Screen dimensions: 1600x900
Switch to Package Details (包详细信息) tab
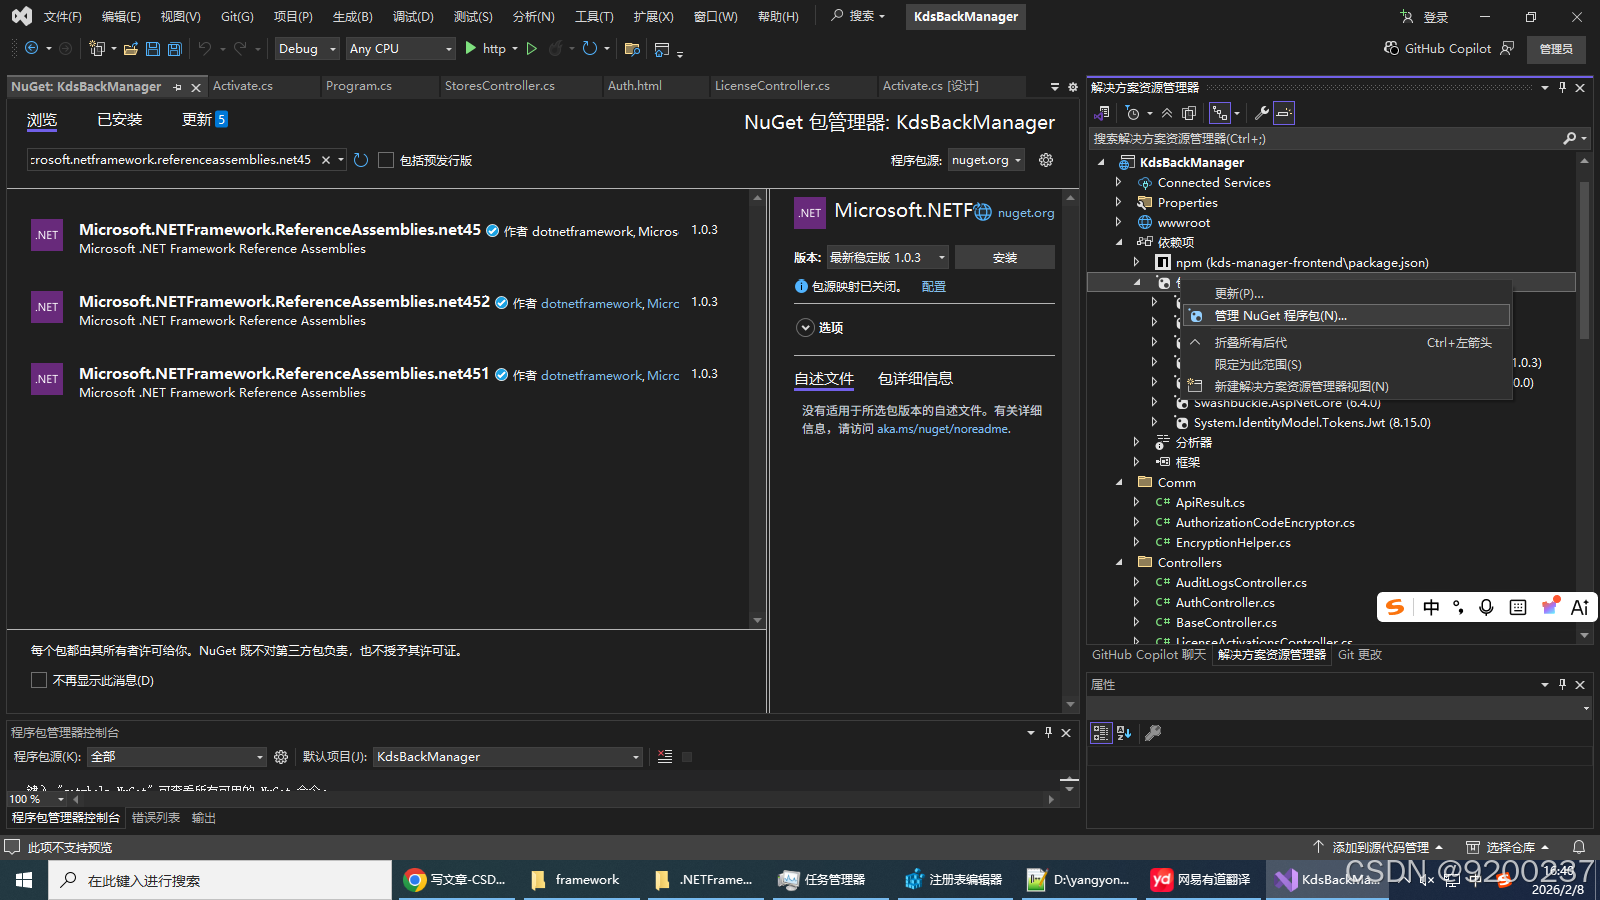[x=915, y=378]
